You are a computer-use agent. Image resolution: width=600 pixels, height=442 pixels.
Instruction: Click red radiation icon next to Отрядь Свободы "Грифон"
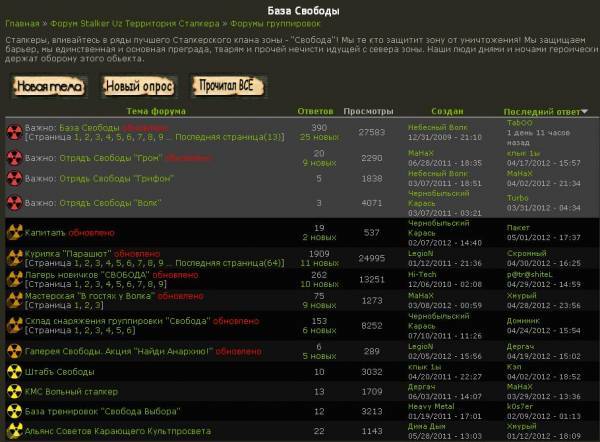pos(14,177)
